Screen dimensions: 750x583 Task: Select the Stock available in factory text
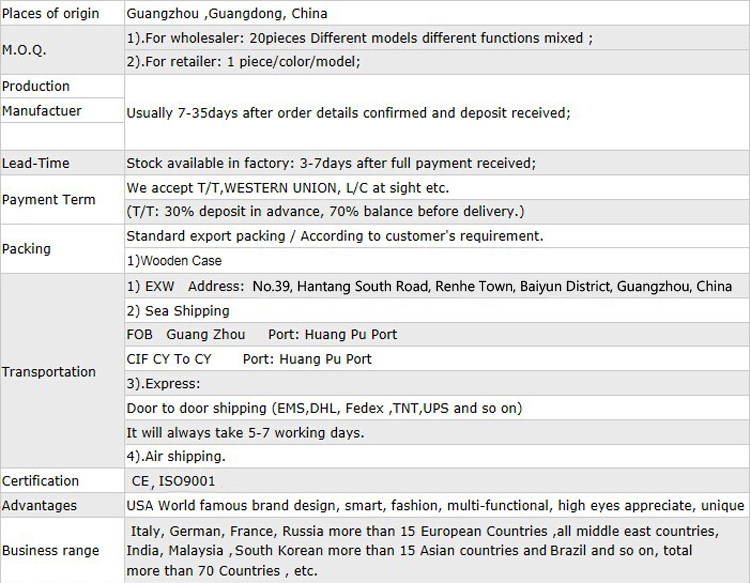click(331, 163)
